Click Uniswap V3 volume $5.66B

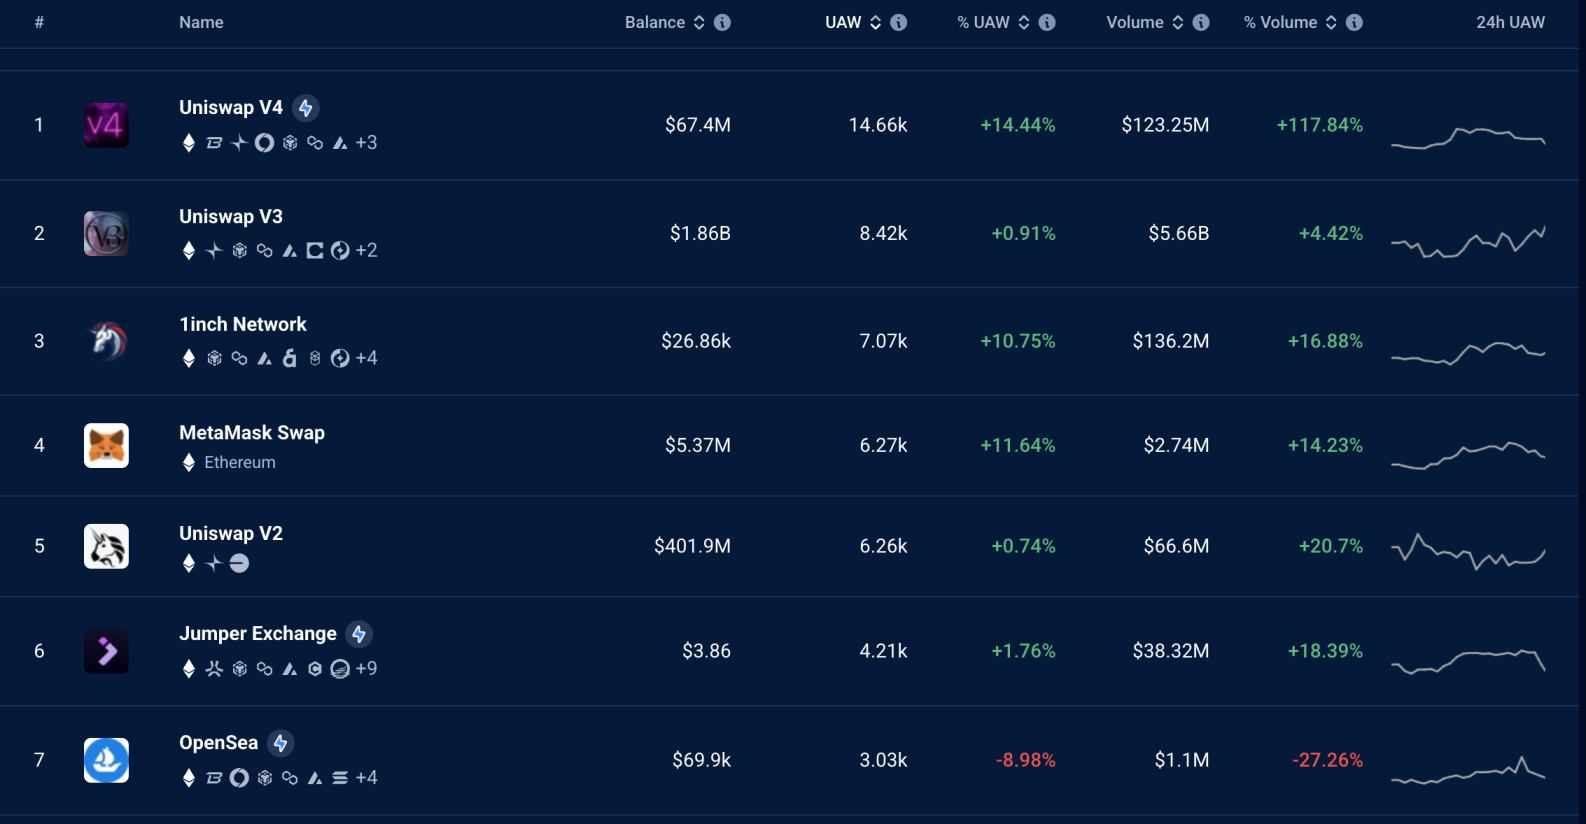point(1178,233)
